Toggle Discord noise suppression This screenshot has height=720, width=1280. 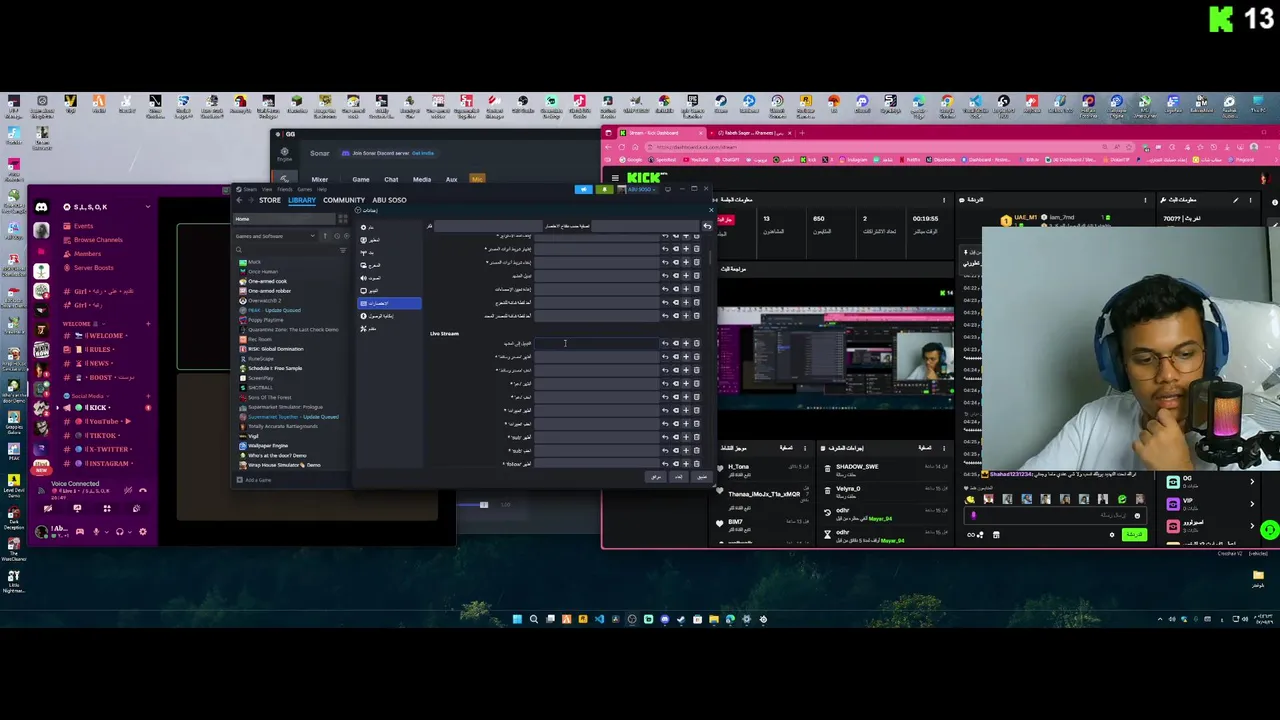tap(127, 490)
